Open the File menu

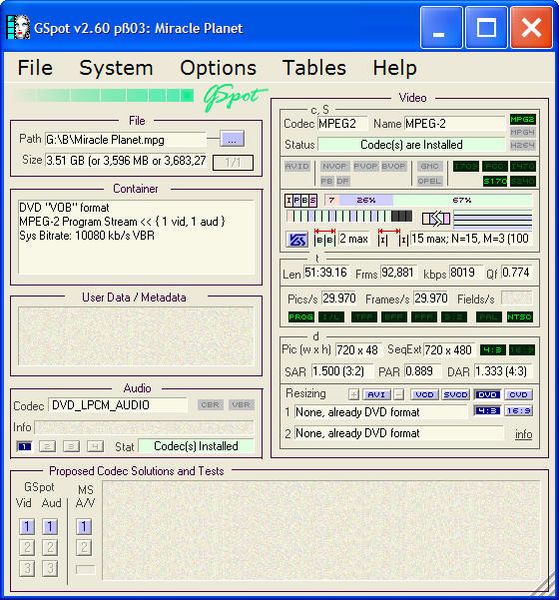pos(35,68)
